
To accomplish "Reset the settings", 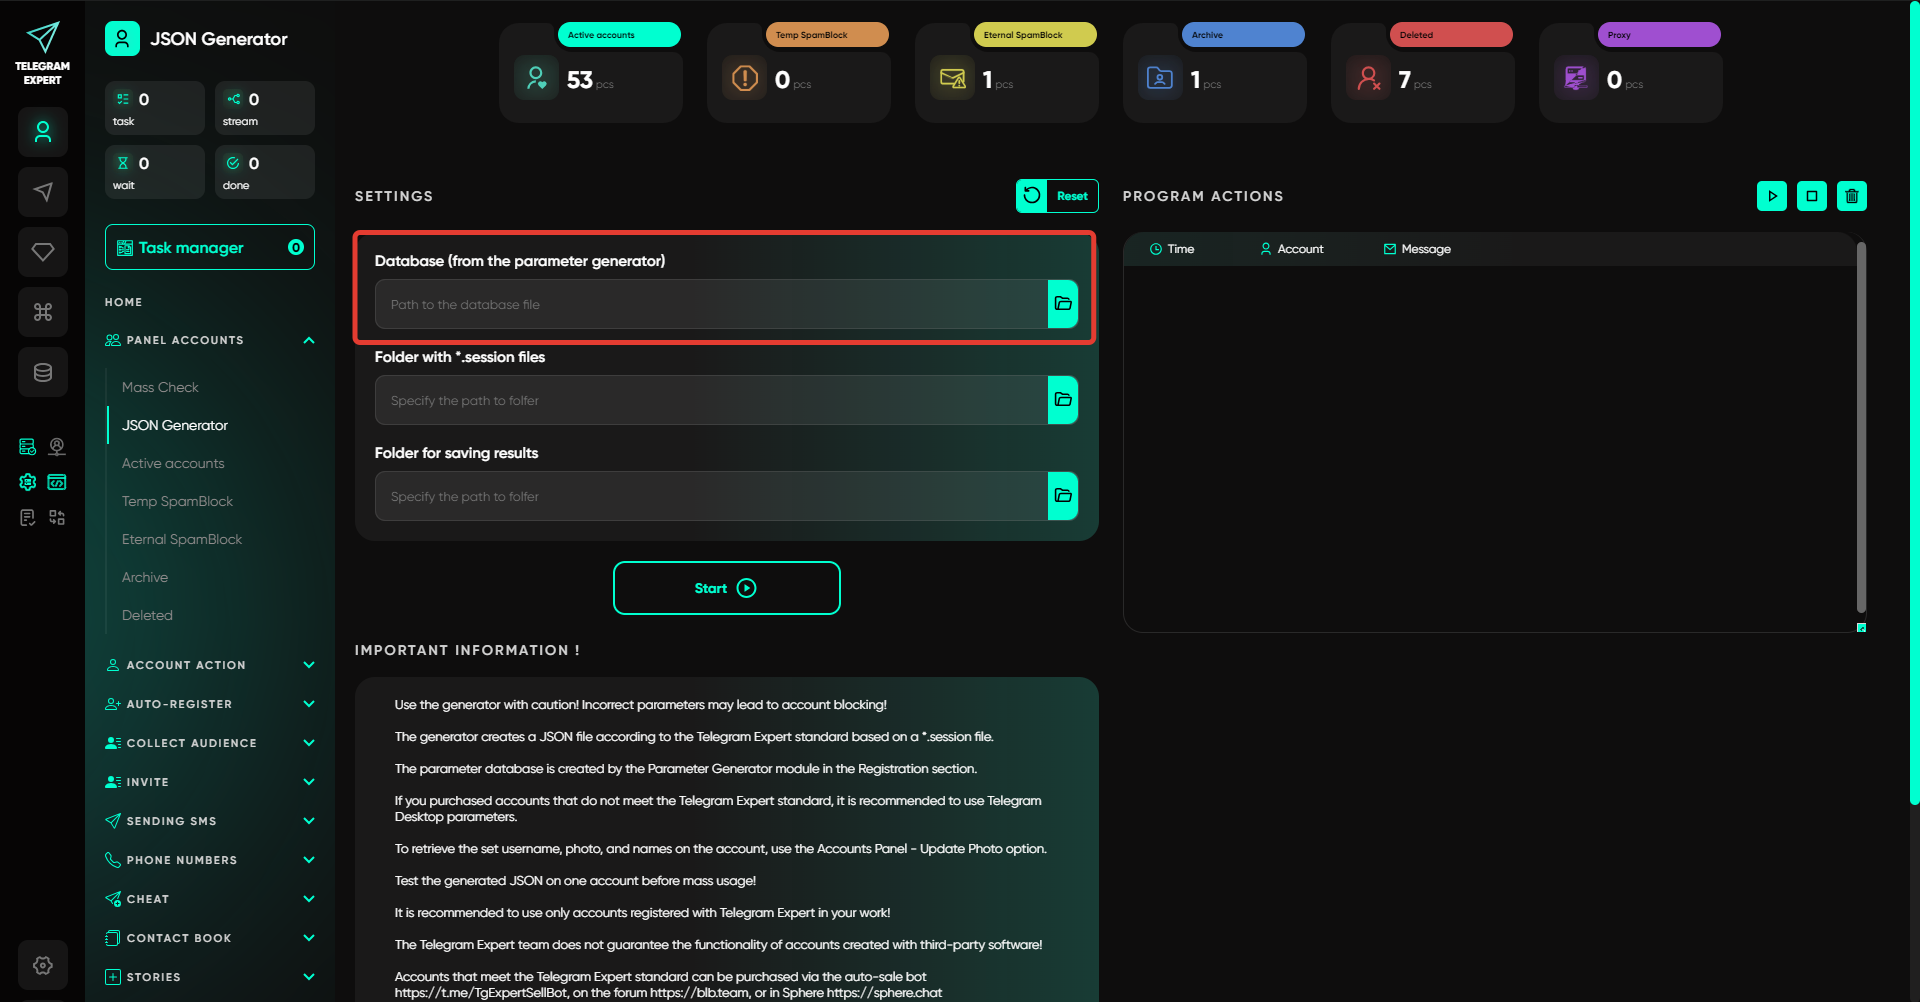I will (x=1057, y=196).
